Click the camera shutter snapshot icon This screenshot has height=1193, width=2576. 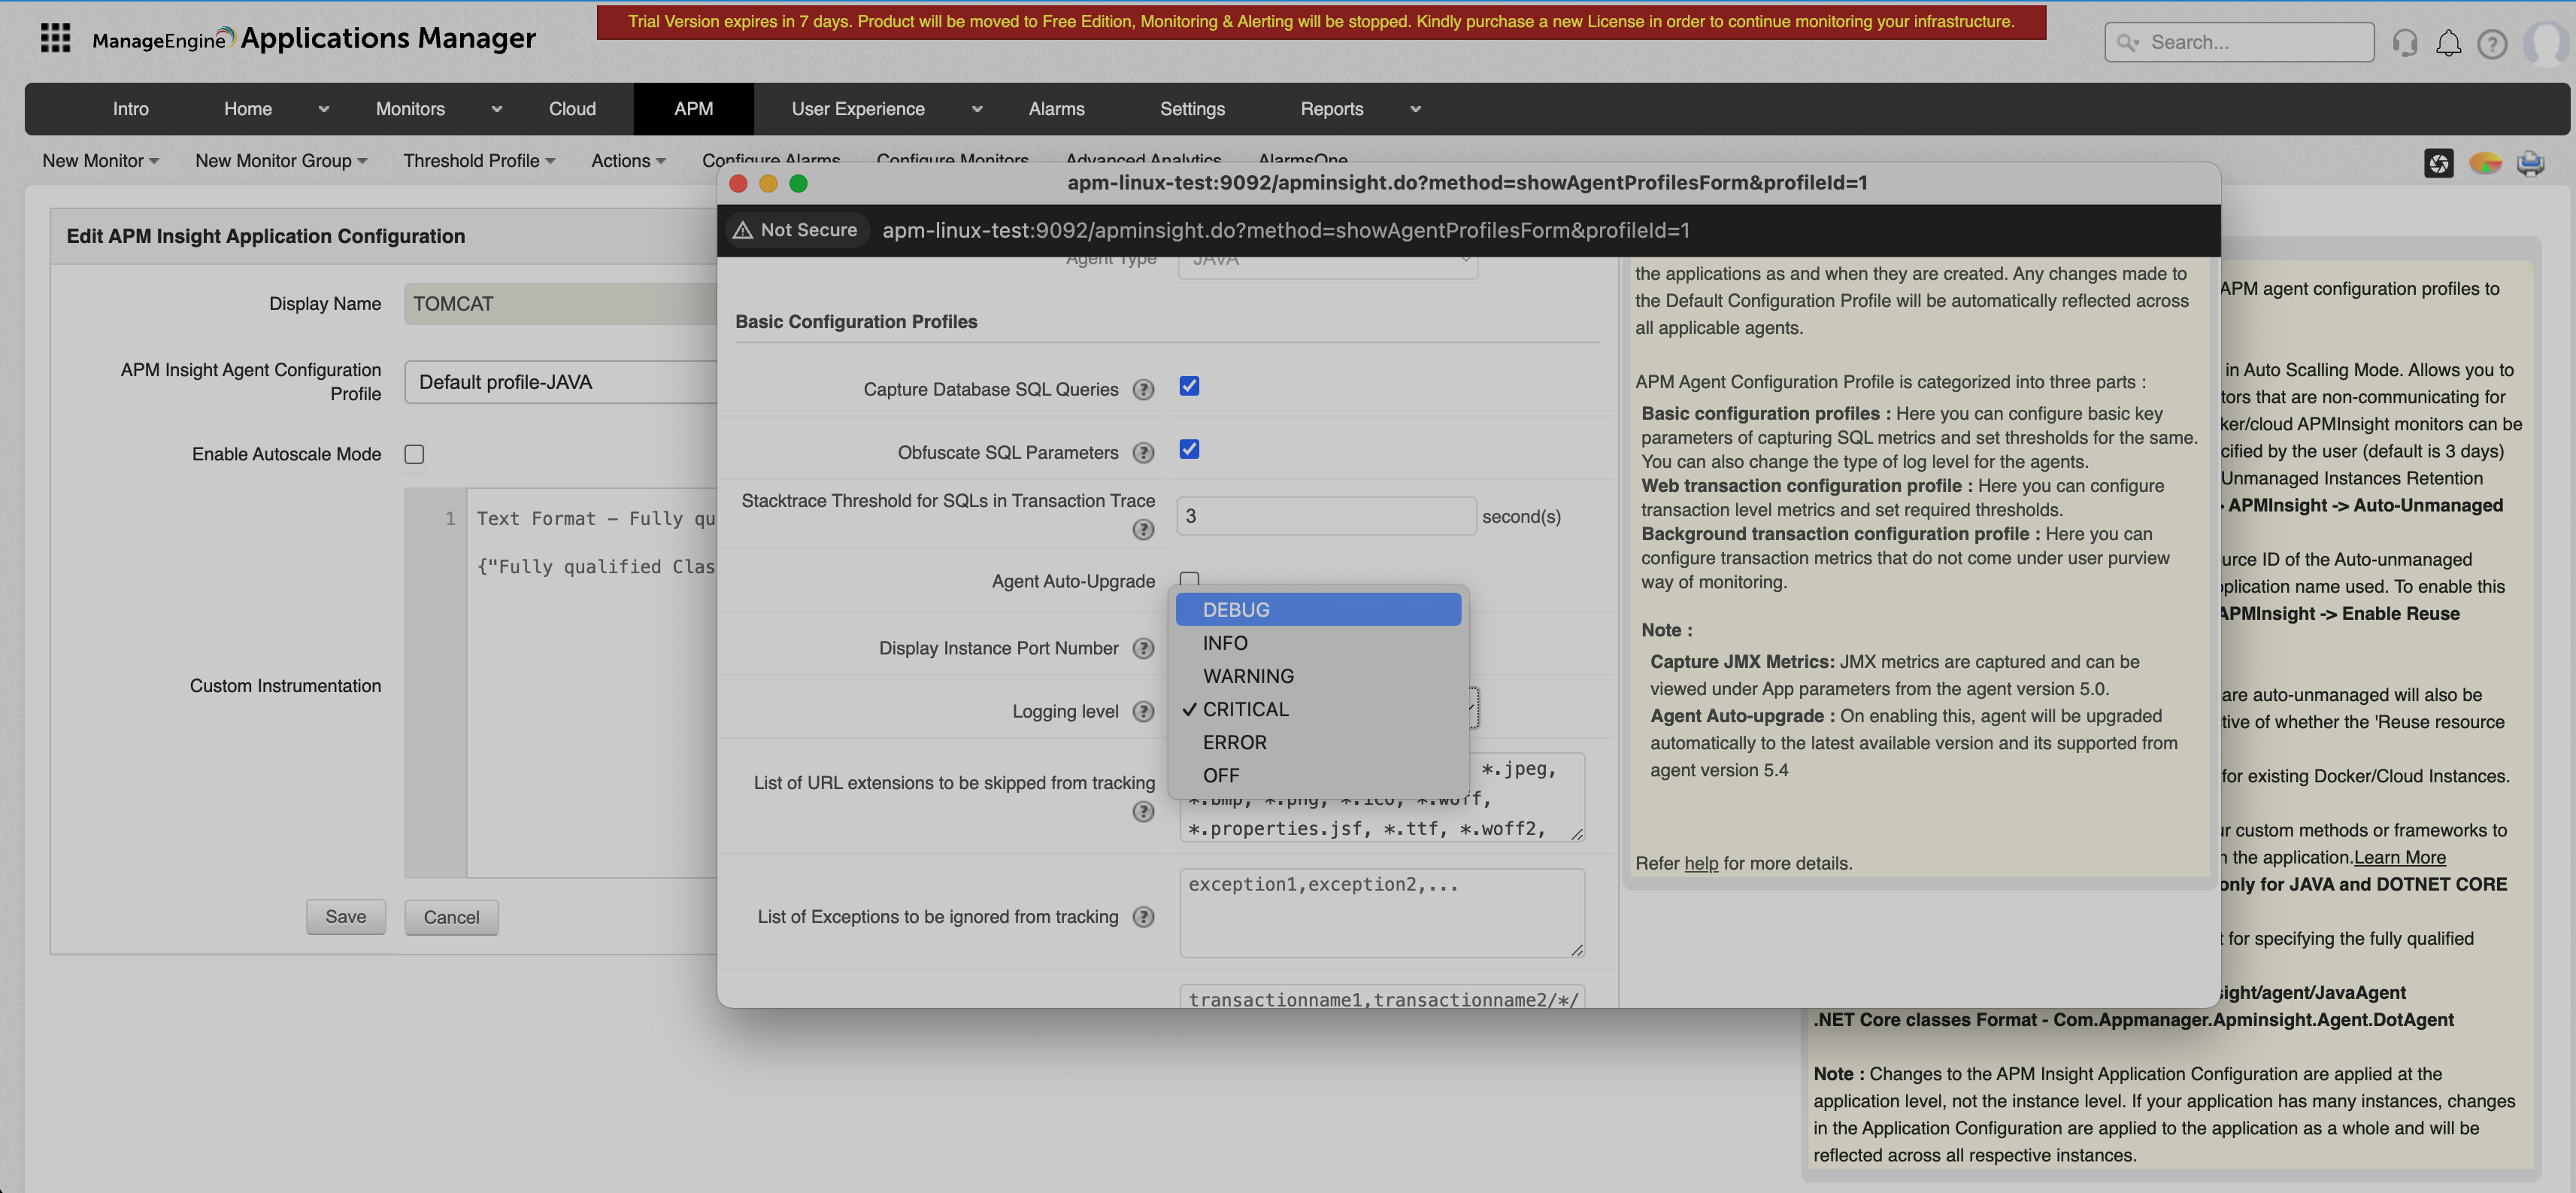coord(2438,163)
